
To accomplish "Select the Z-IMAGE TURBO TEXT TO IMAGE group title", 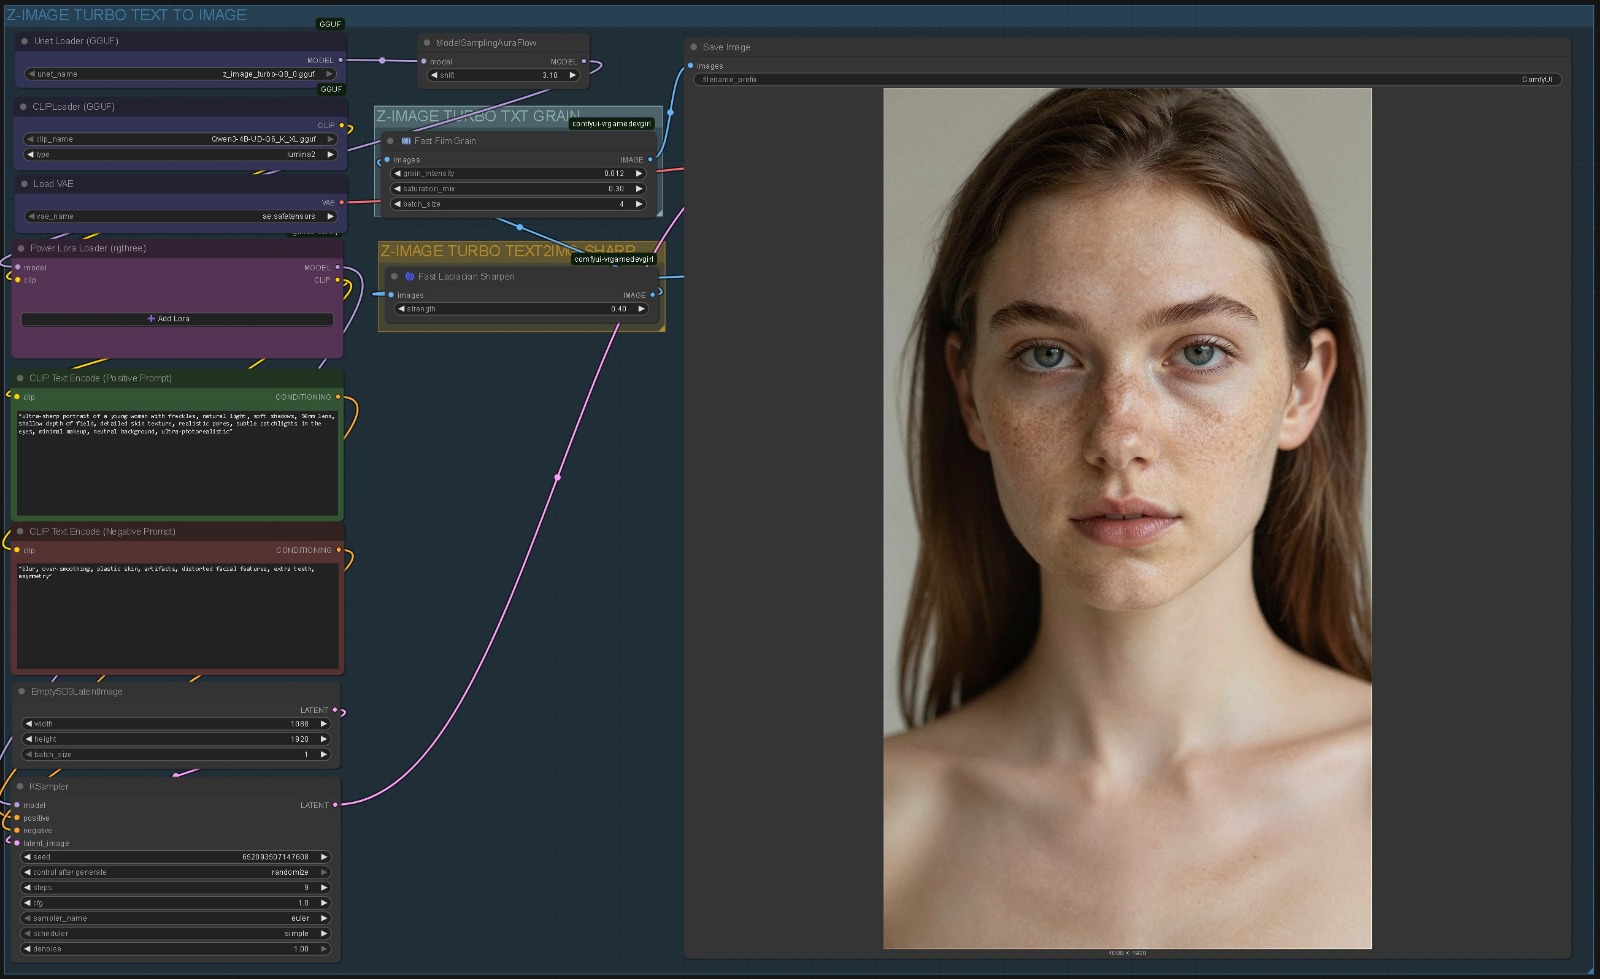I will [126, 15].
